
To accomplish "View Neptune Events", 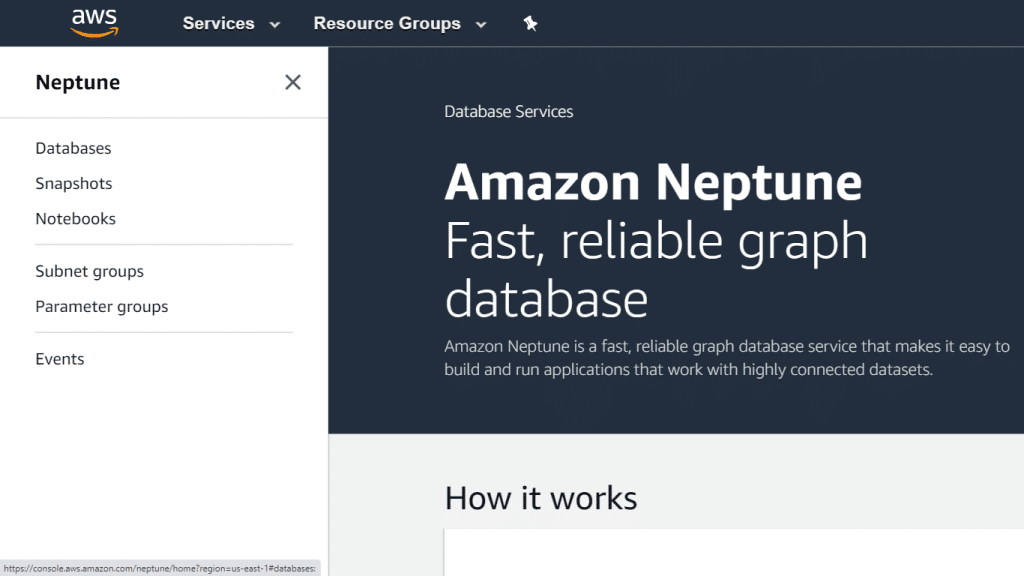I will (59, 358).
